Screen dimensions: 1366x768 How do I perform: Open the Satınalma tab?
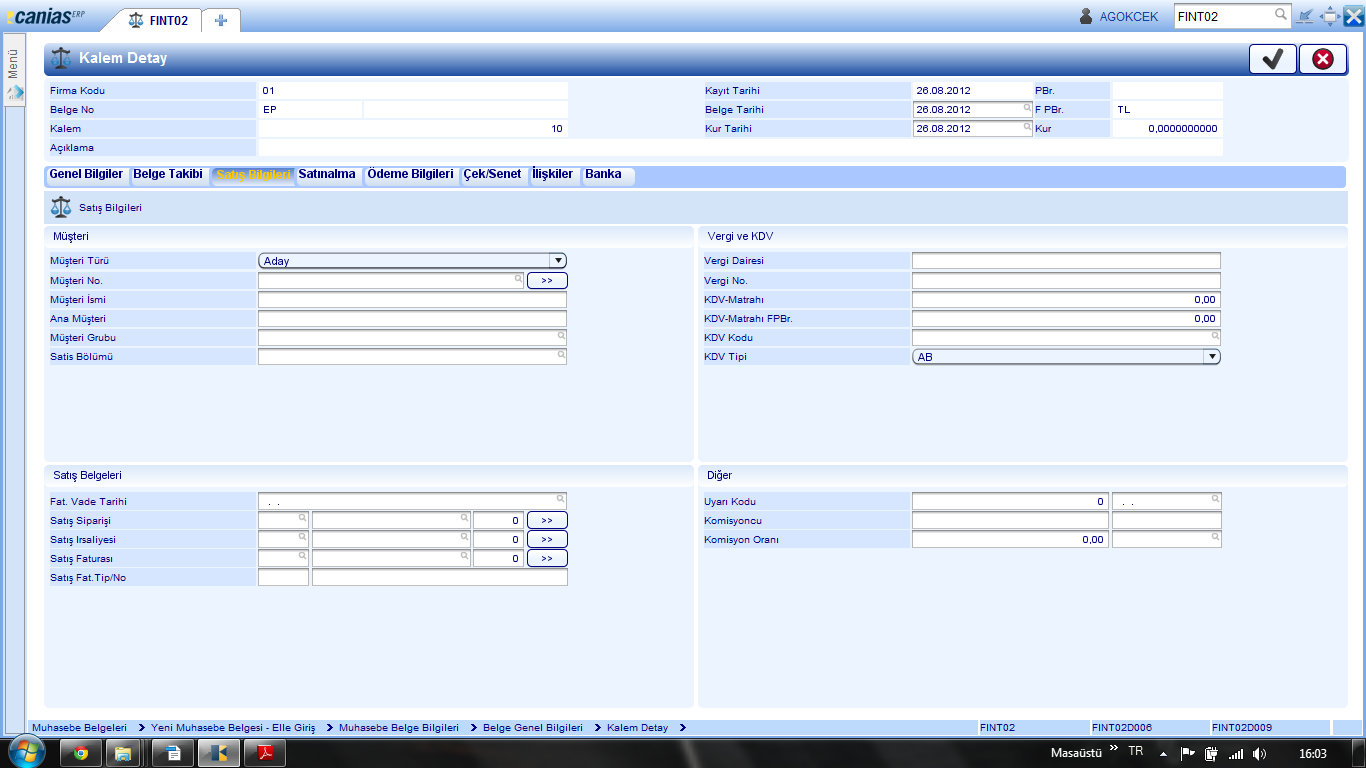(x=327, y=174)
